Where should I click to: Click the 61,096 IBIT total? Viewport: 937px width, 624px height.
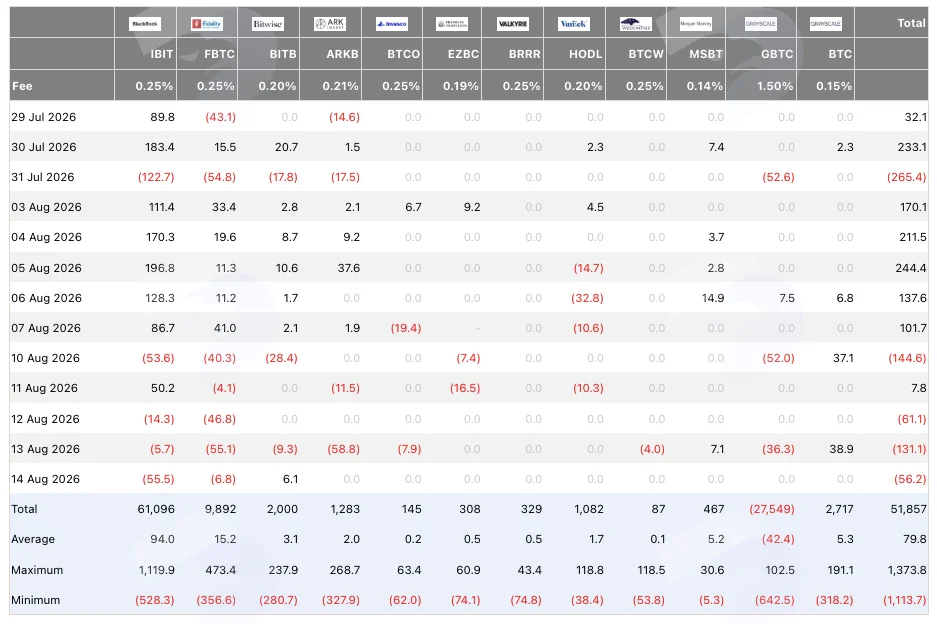(x=156, y=509)
